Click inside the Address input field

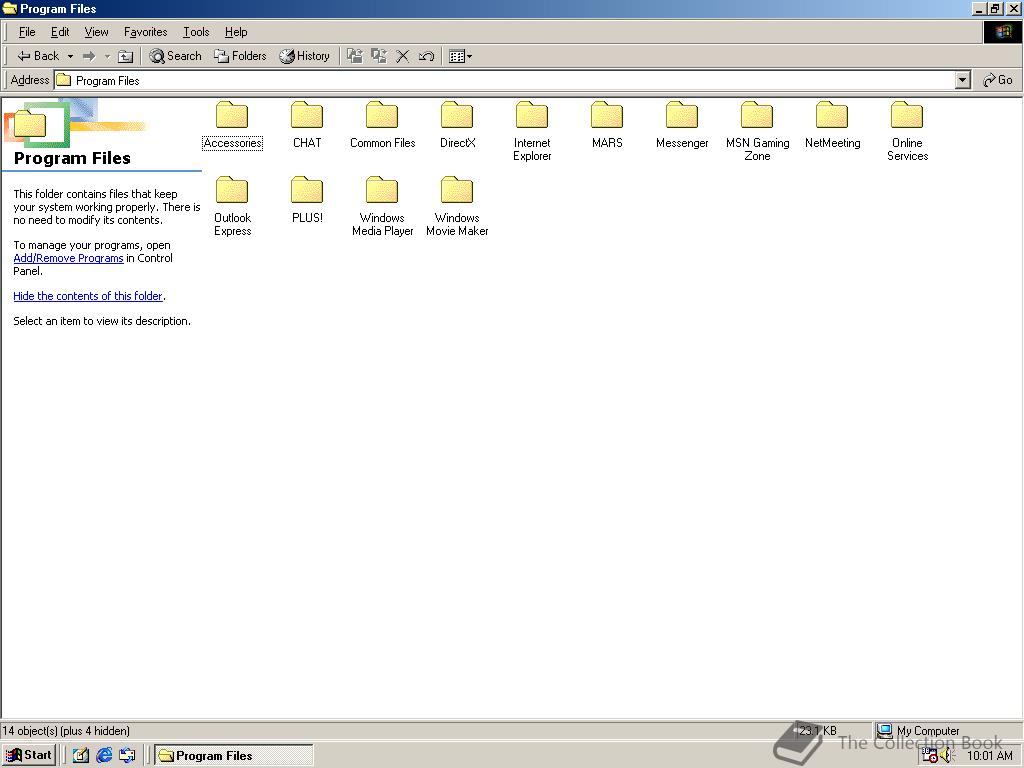pos(504,80)
